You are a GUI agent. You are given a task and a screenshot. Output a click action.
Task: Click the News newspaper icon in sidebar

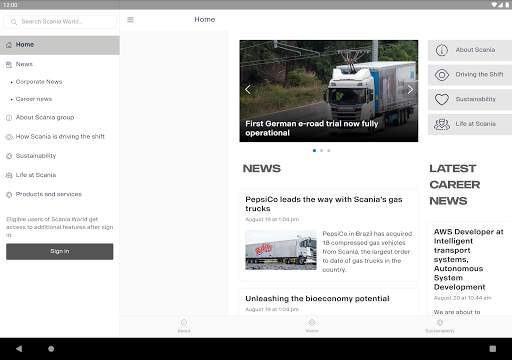tap(9, 64)
